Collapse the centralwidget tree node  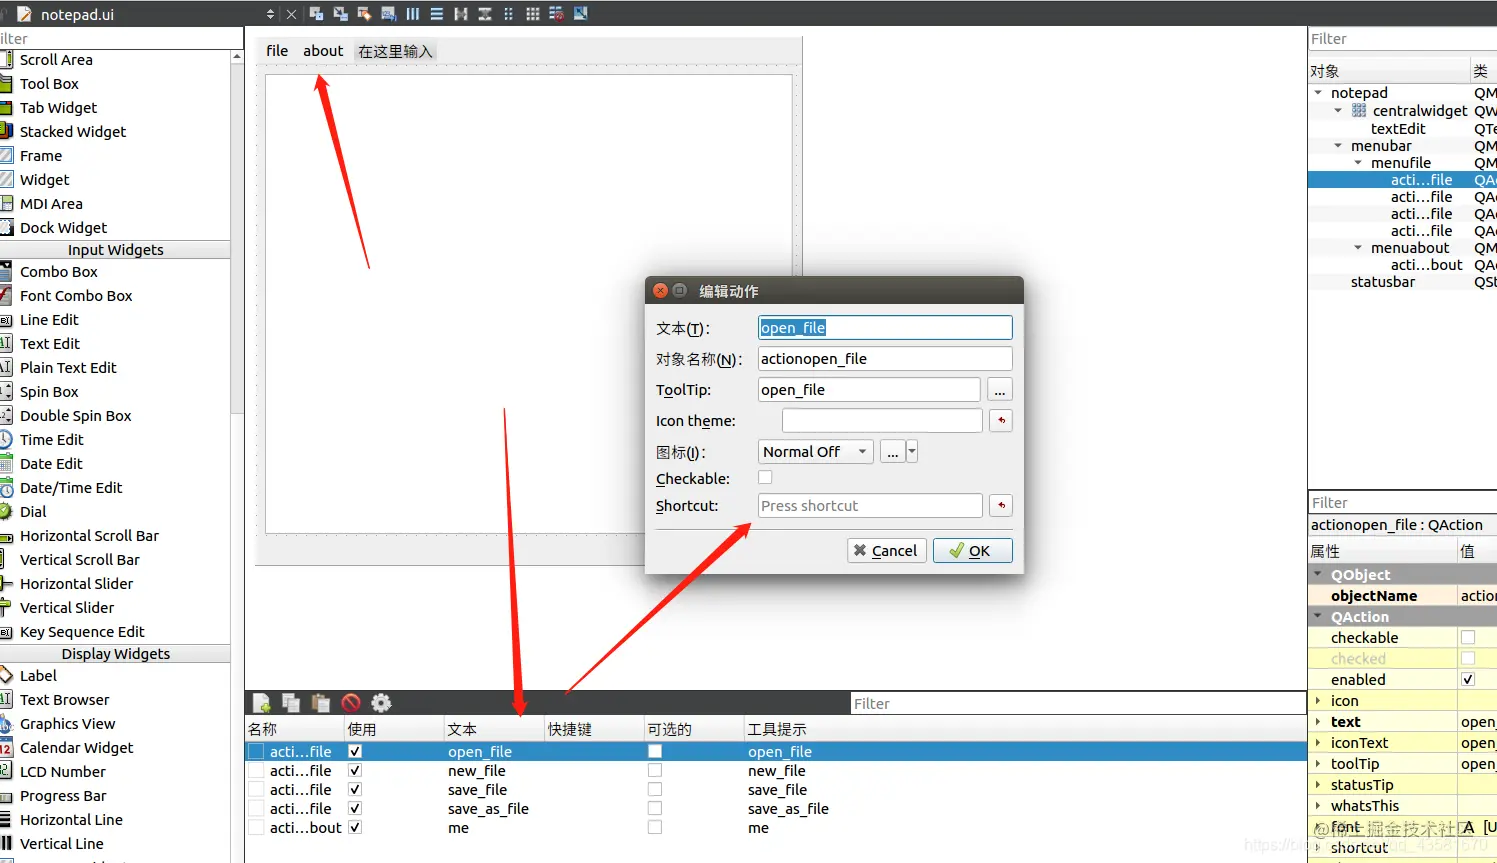[x=1338, y=111]
